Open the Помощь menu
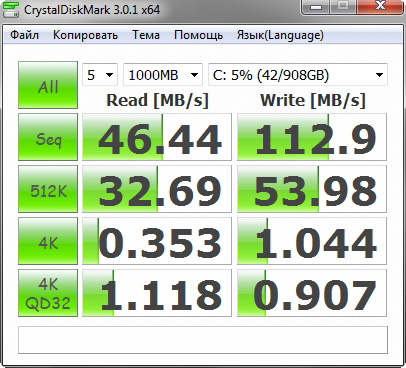Screen dimensions: 406x368 198,35
